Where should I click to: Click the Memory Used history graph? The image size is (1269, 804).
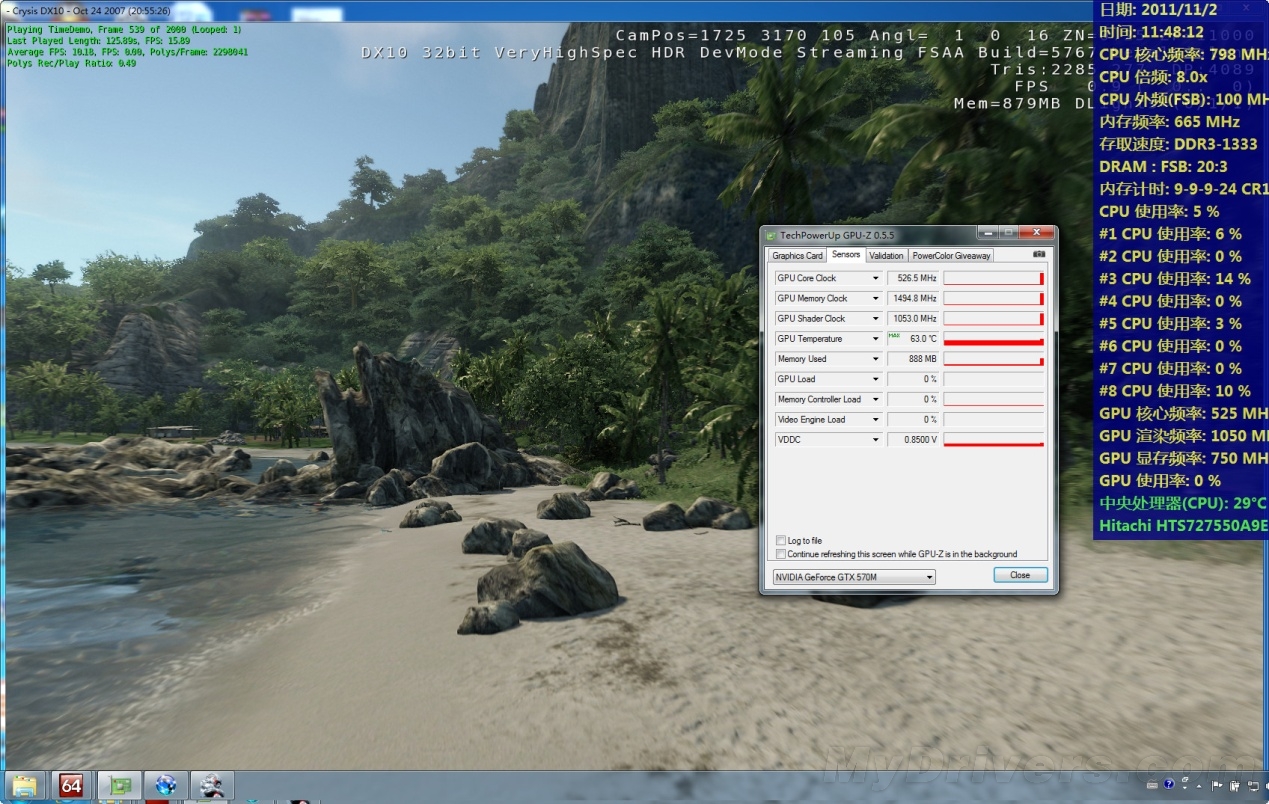pyautogui.click(x=994, y=359)
